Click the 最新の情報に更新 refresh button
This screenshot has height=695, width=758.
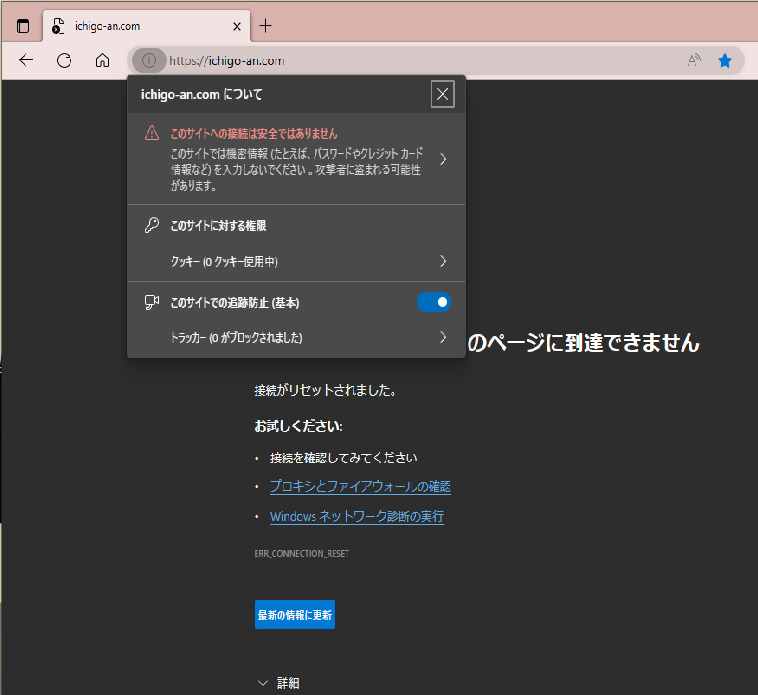coord(295,614)
